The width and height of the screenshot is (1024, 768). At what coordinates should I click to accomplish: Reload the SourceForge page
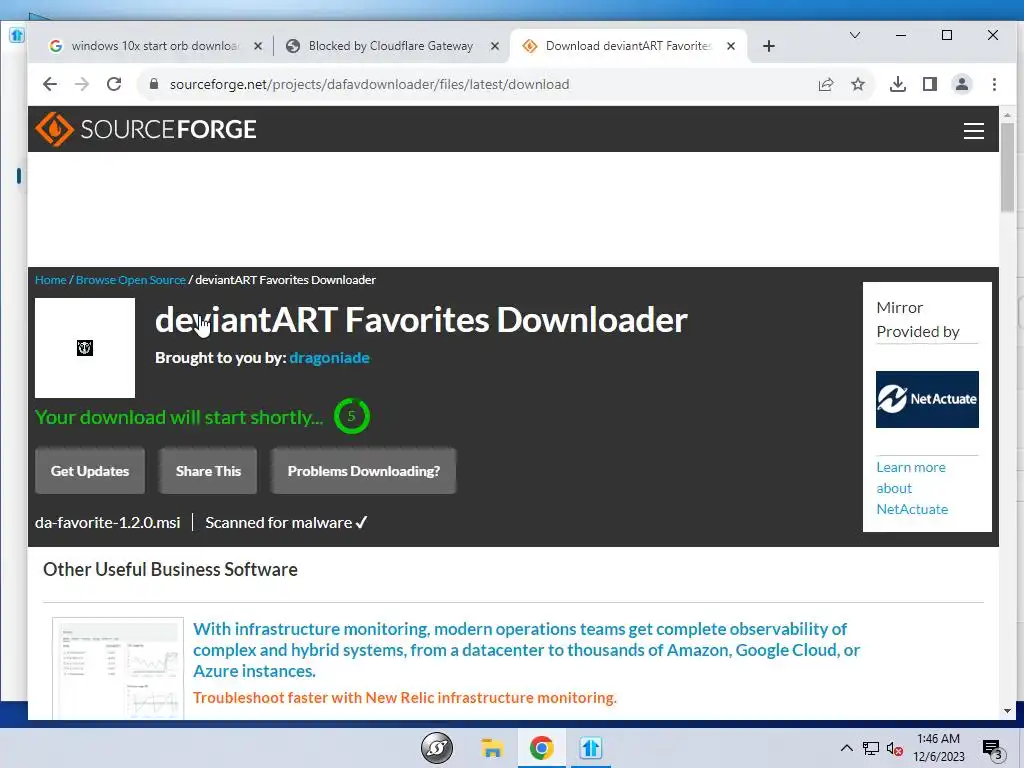114,84
